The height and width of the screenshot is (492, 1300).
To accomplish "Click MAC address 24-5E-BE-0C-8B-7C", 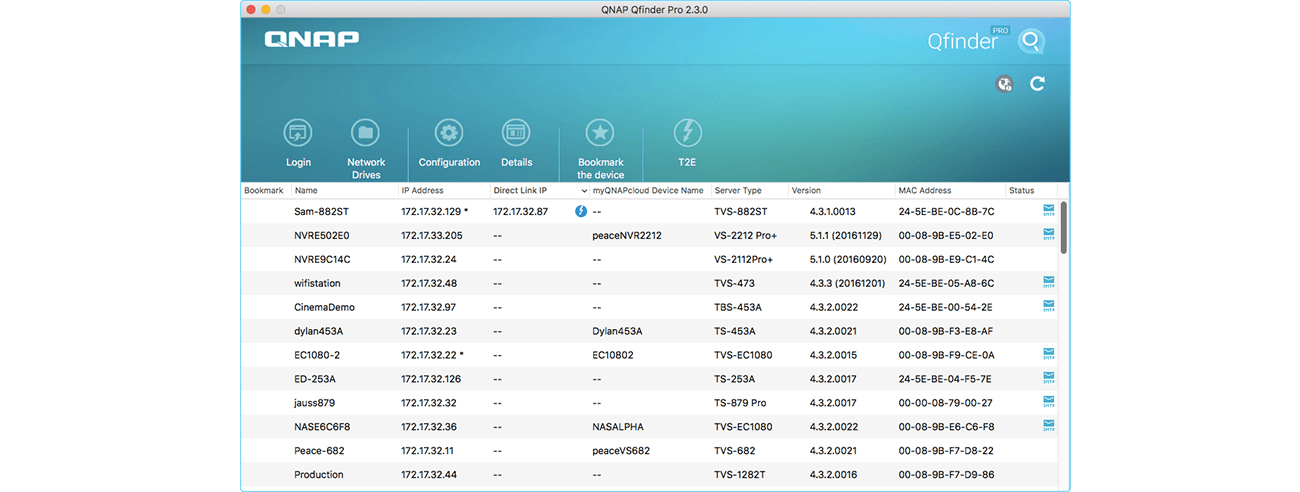I will (946, 211).
